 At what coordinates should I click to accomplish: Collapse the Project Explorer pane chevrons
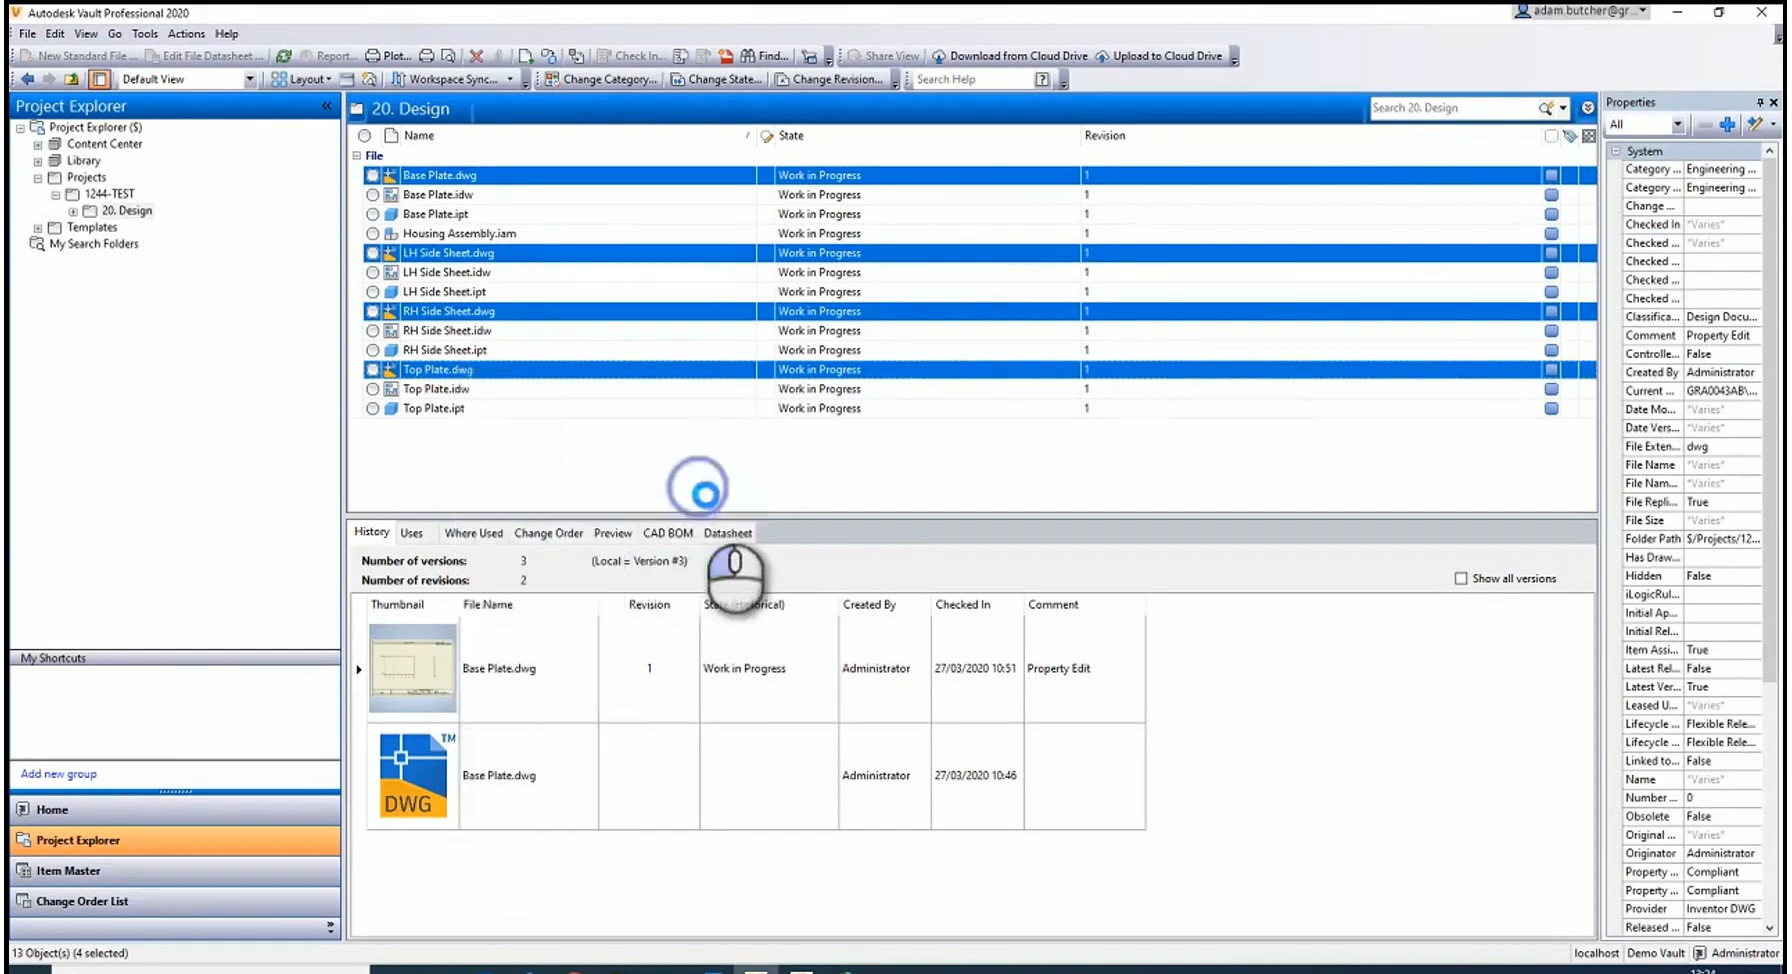[326, 106]
